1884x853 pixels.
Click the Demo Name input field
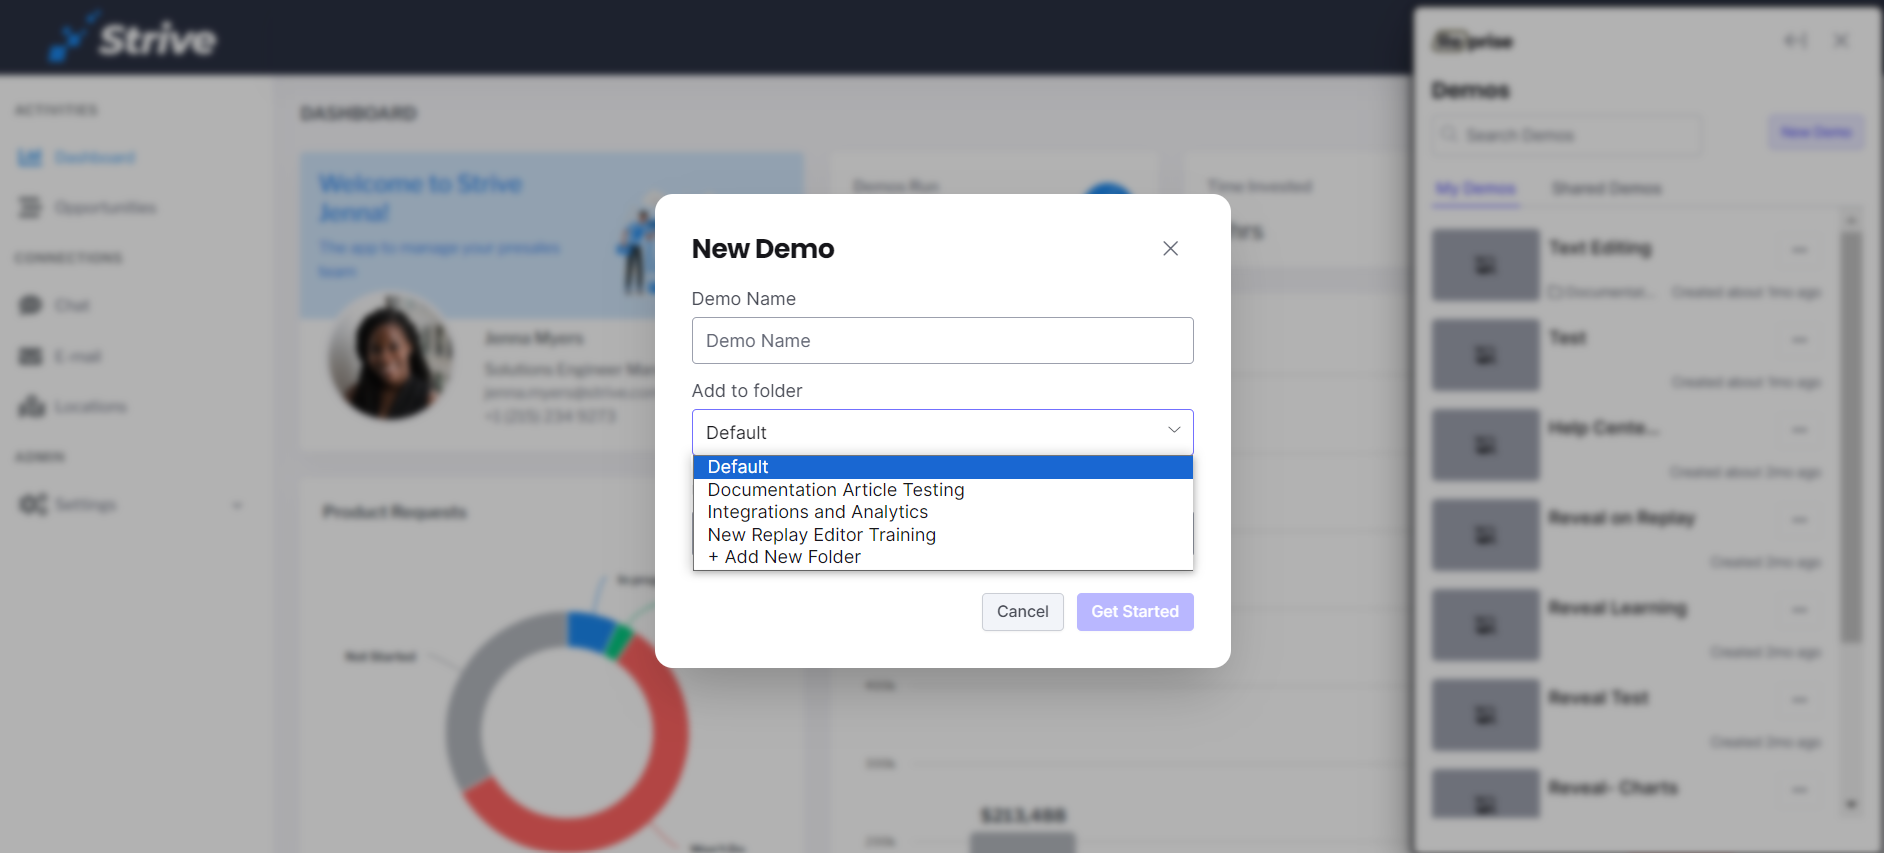[942, 341]
